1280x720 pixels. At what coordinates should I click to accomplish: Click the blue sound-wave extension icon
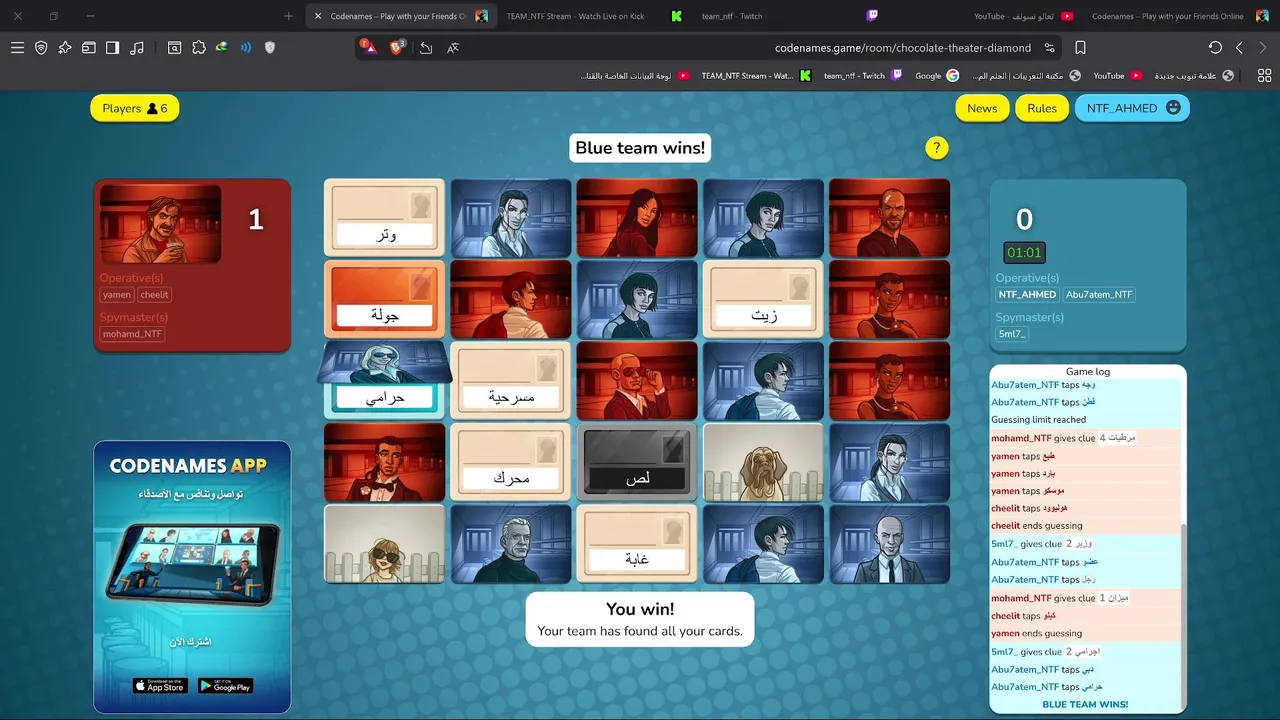tap(246, 48)
